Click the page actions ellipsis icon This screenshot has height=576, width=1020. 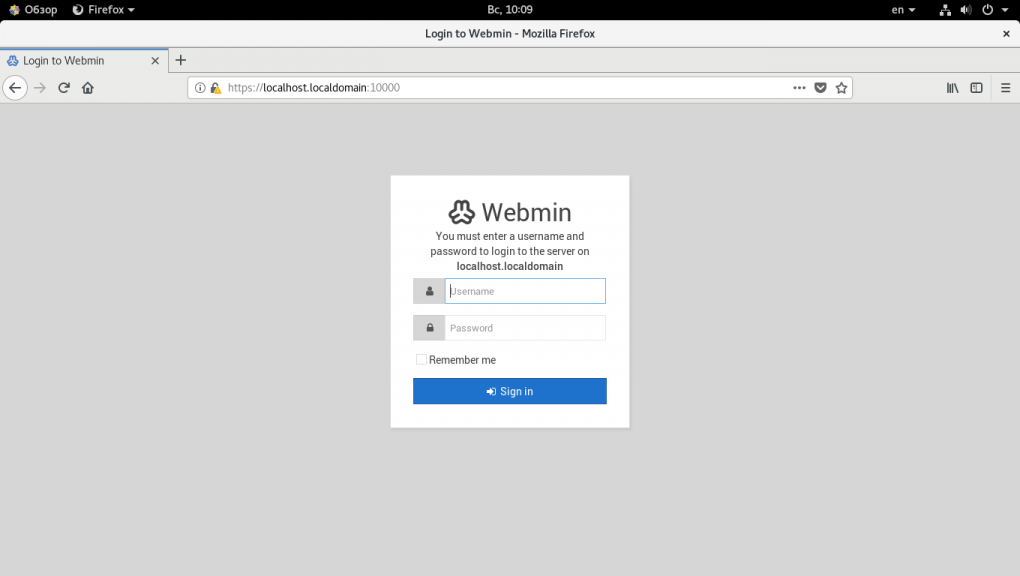[x=799, y=88]
